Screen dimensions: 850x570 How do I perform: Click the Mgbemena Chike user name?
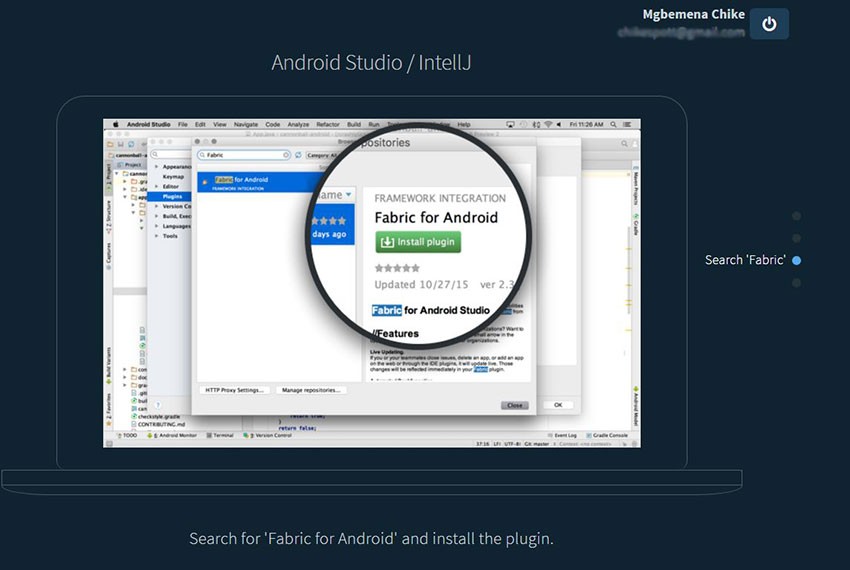point(693,14)
